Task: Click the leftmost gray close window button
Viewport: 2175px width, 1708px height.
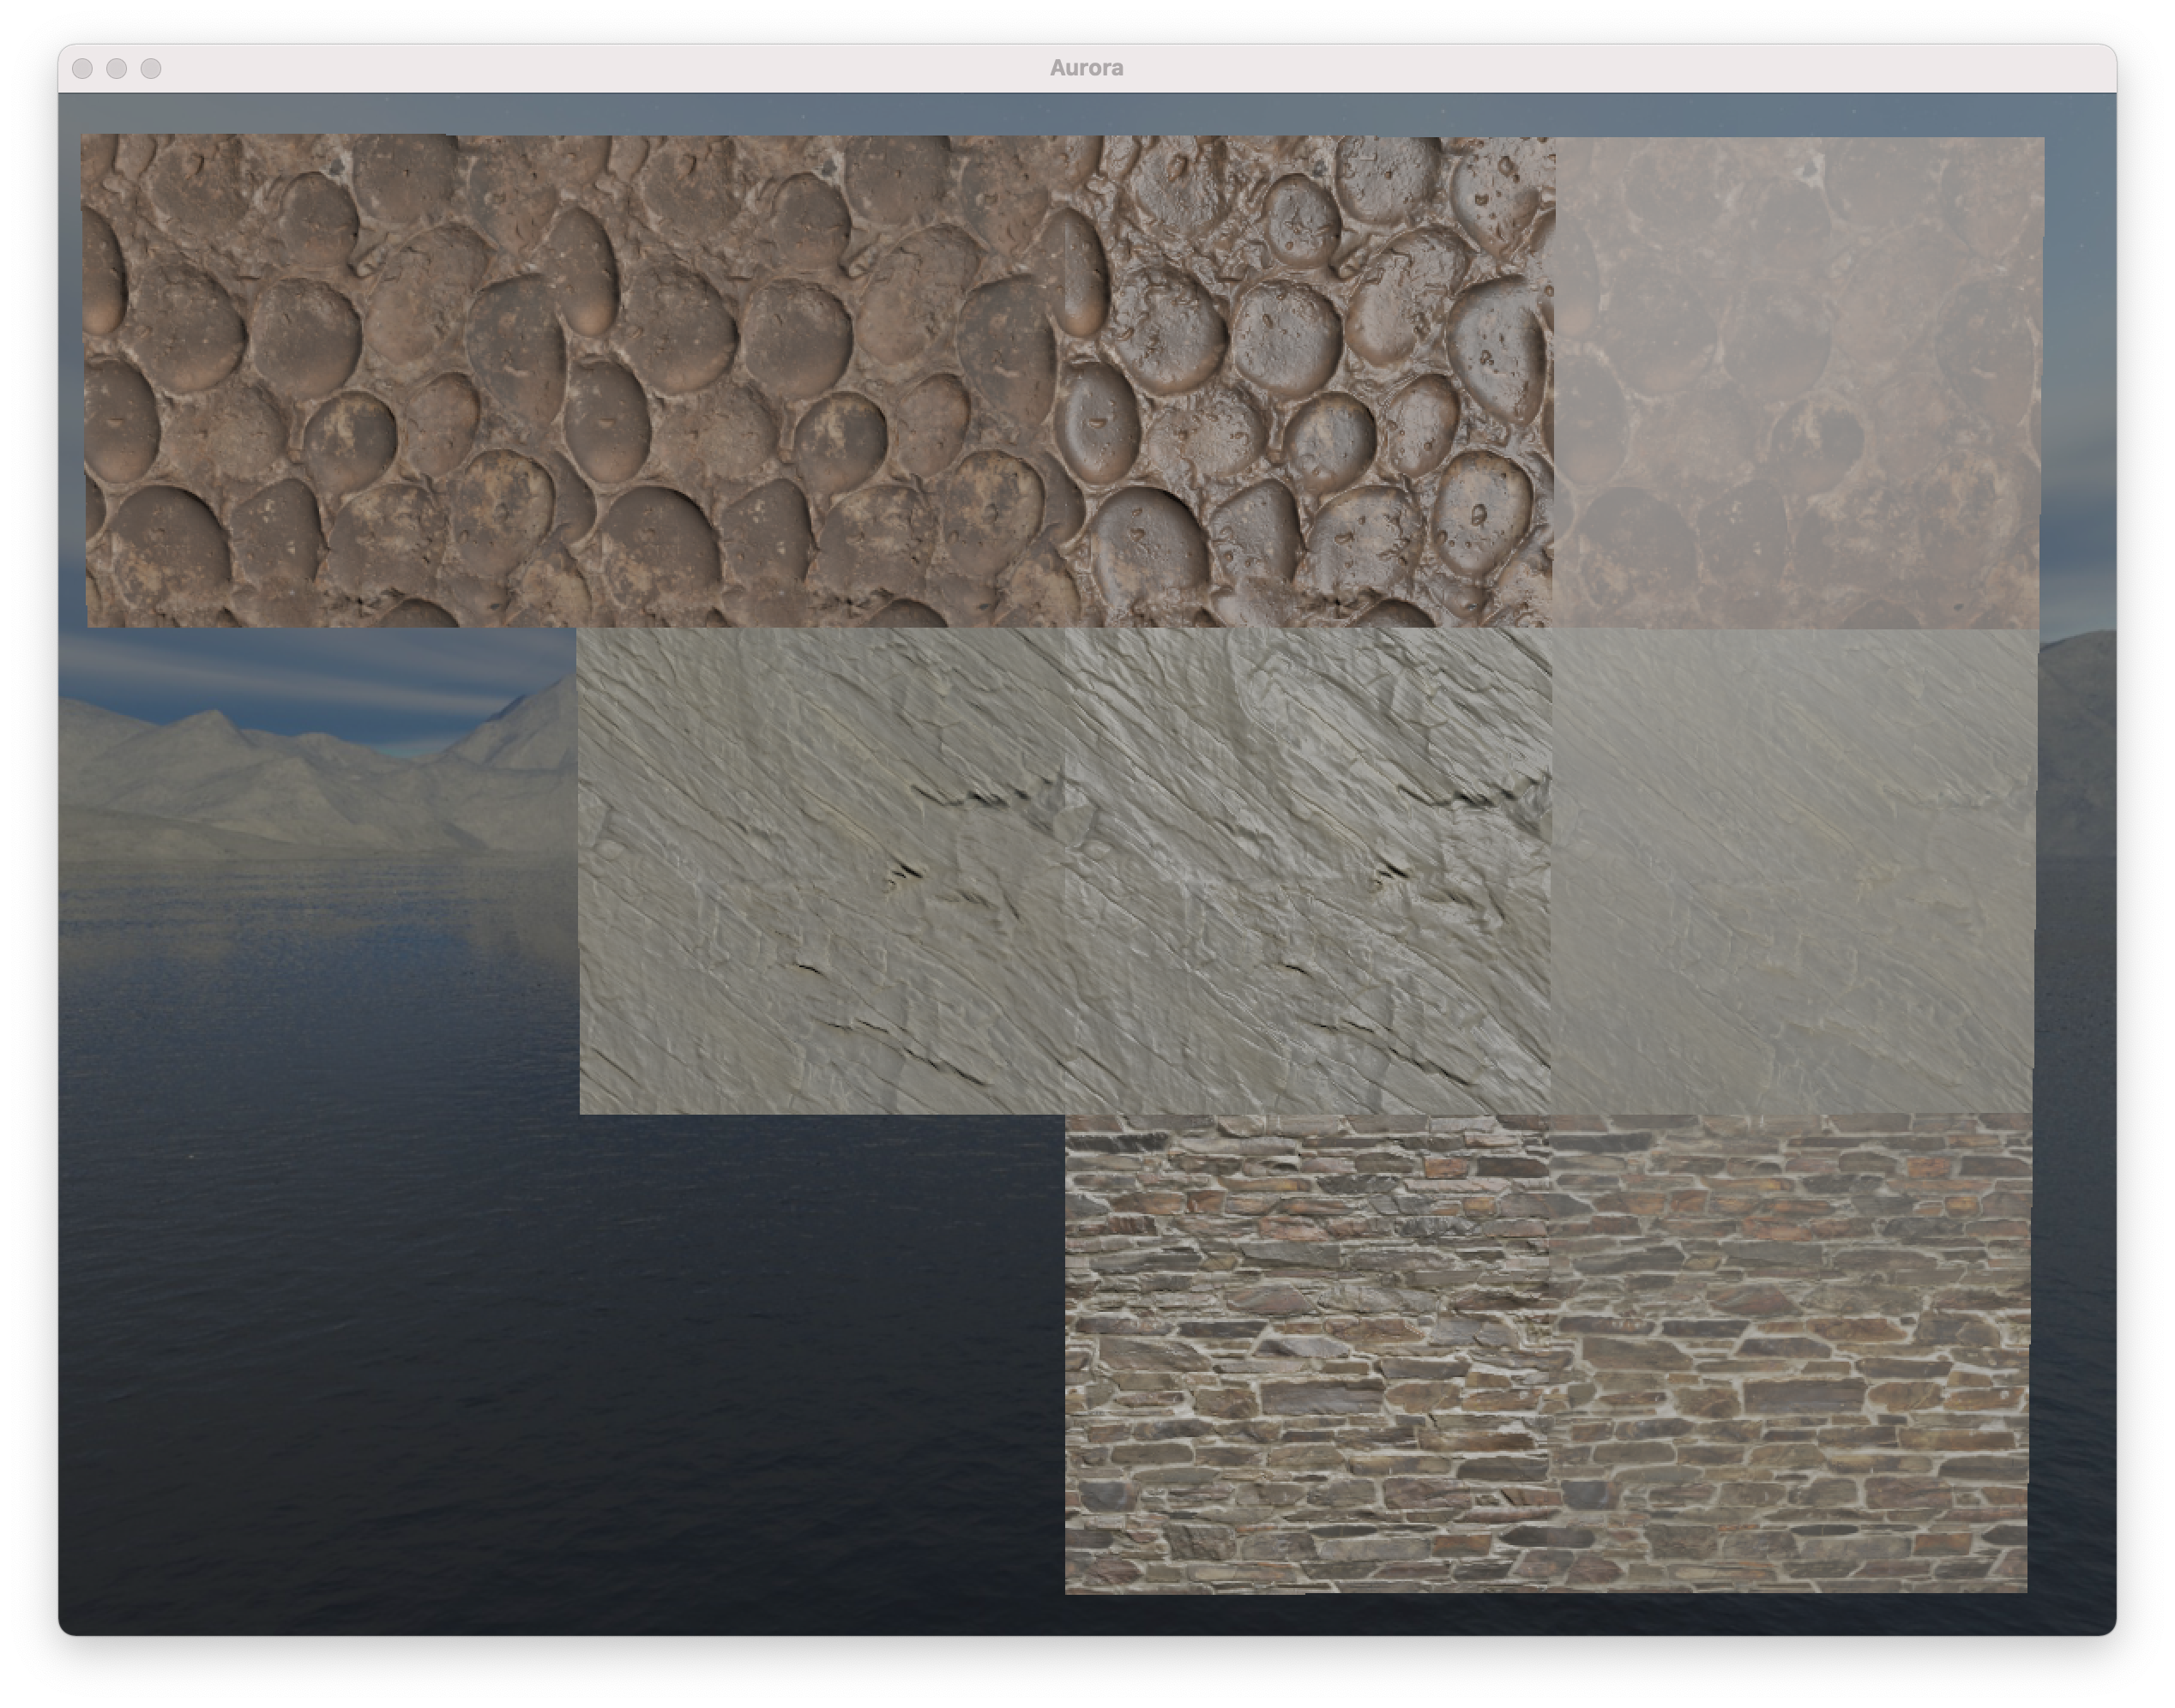Action: click(83, 68)
